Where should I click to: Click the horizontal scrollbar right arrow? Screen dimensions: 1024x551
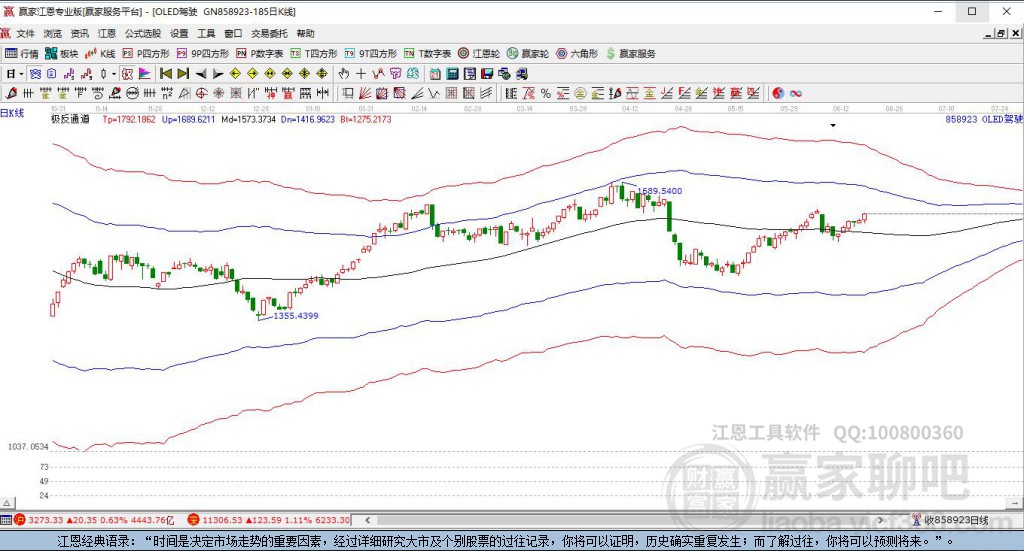pos(881,520)
